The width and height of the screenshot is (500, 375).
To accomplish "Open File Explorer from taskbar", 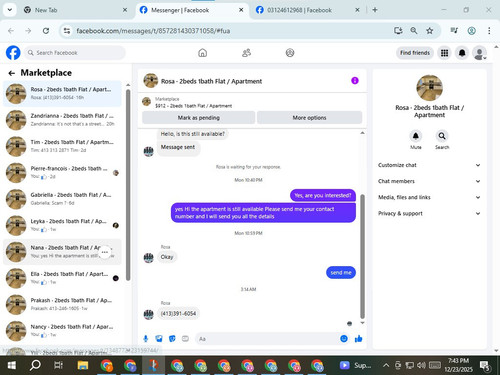I will point(83,365).
